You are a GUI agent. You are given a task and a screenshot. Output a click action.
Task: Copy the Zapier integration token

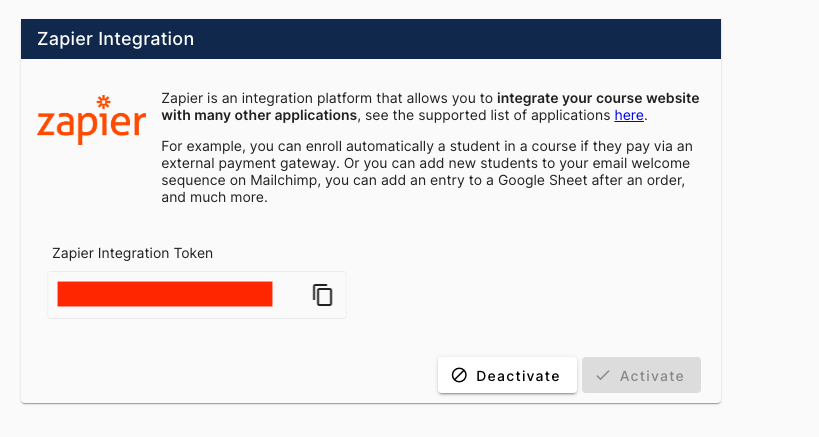[322, 295]
